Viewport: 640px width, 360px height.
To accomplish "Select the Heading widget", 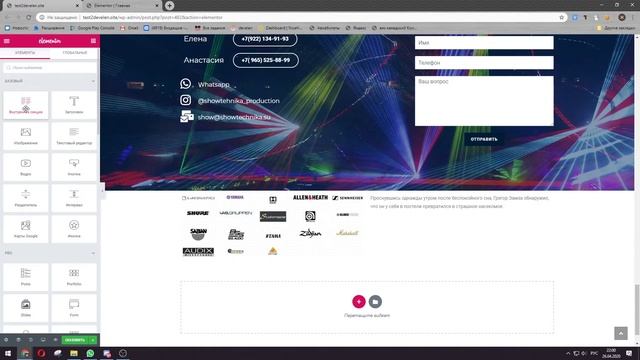I will pos(74,105).
